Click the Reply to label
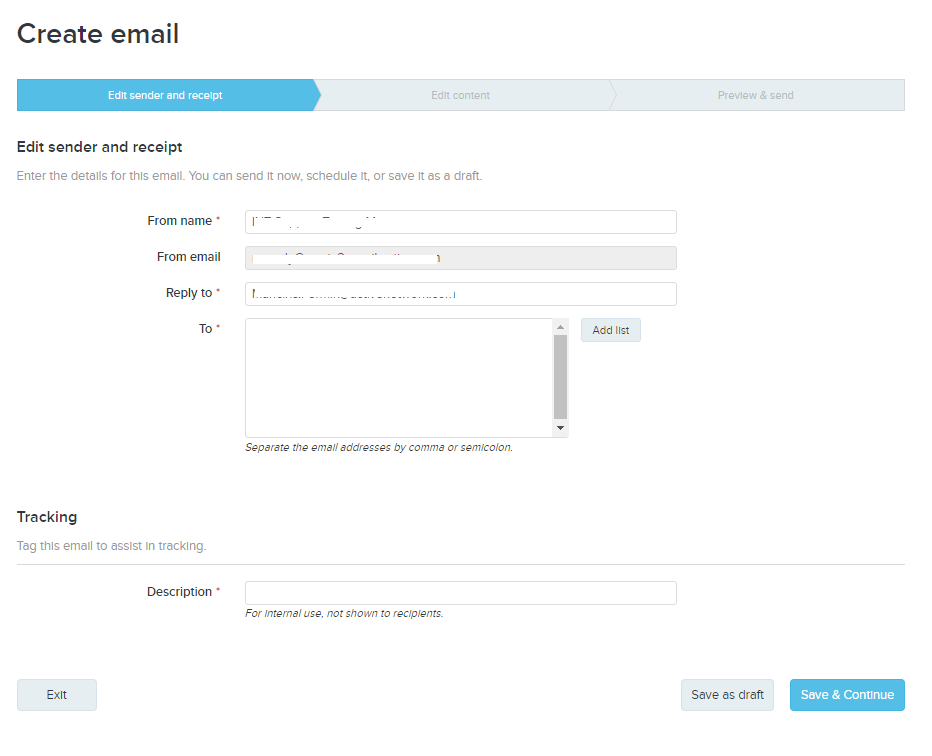 pos(188,293)
